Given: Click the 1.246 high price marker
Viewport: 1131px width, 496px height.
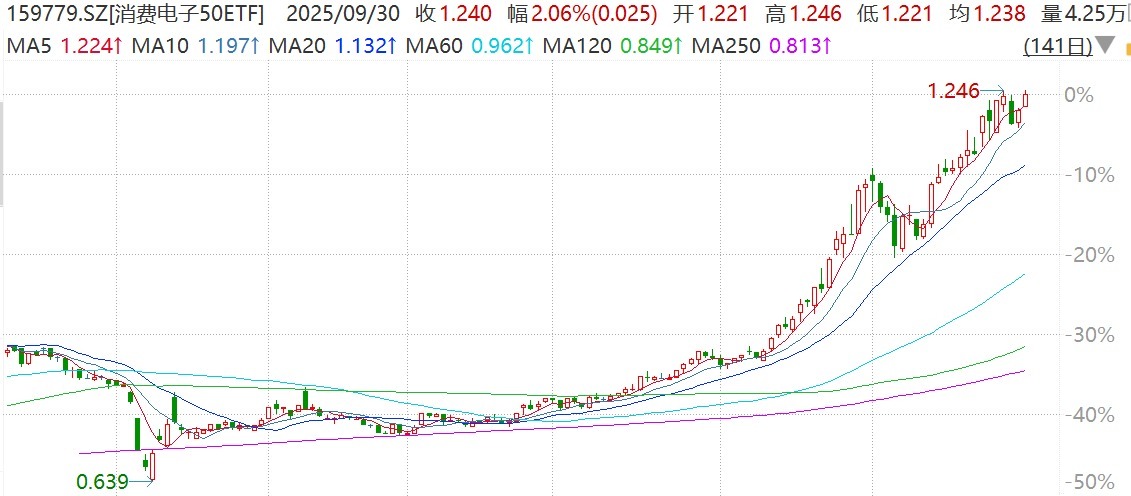Looking at the screenshot, I should (x=952, y=92).
